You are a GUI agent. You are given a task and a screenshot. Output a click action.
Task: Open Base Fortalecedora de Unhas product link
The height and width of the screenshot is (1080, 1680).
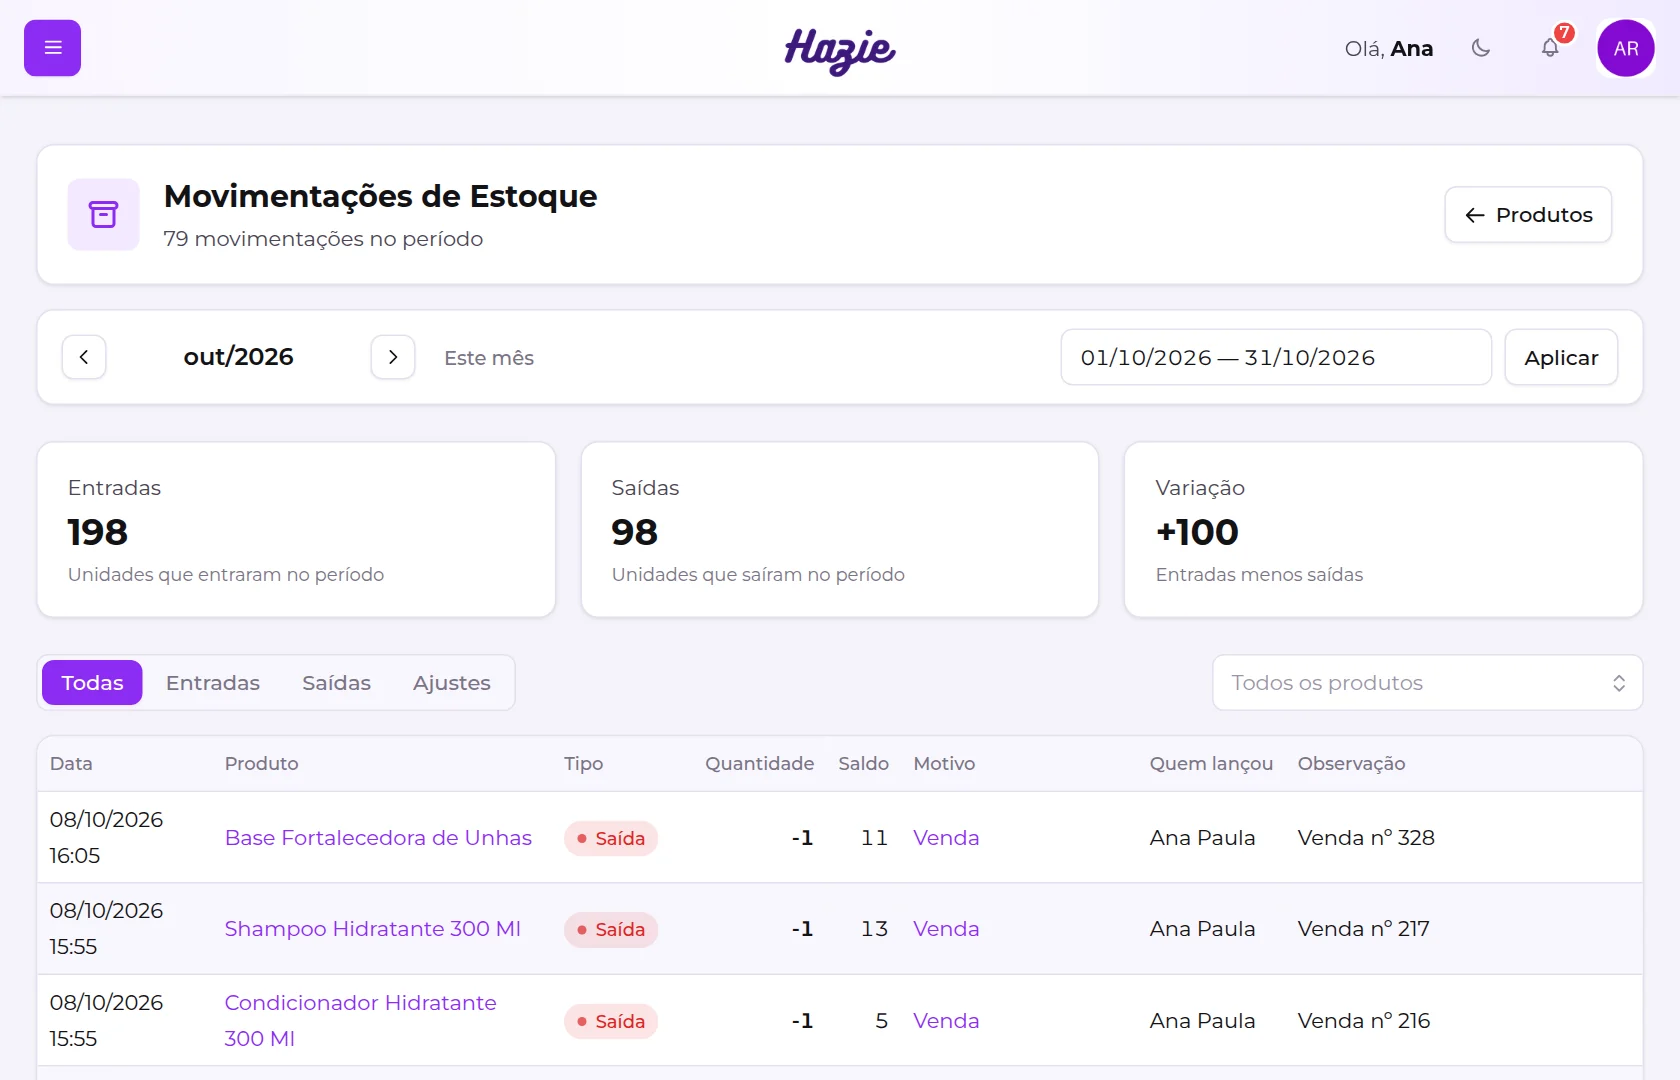tap(378, 838)
